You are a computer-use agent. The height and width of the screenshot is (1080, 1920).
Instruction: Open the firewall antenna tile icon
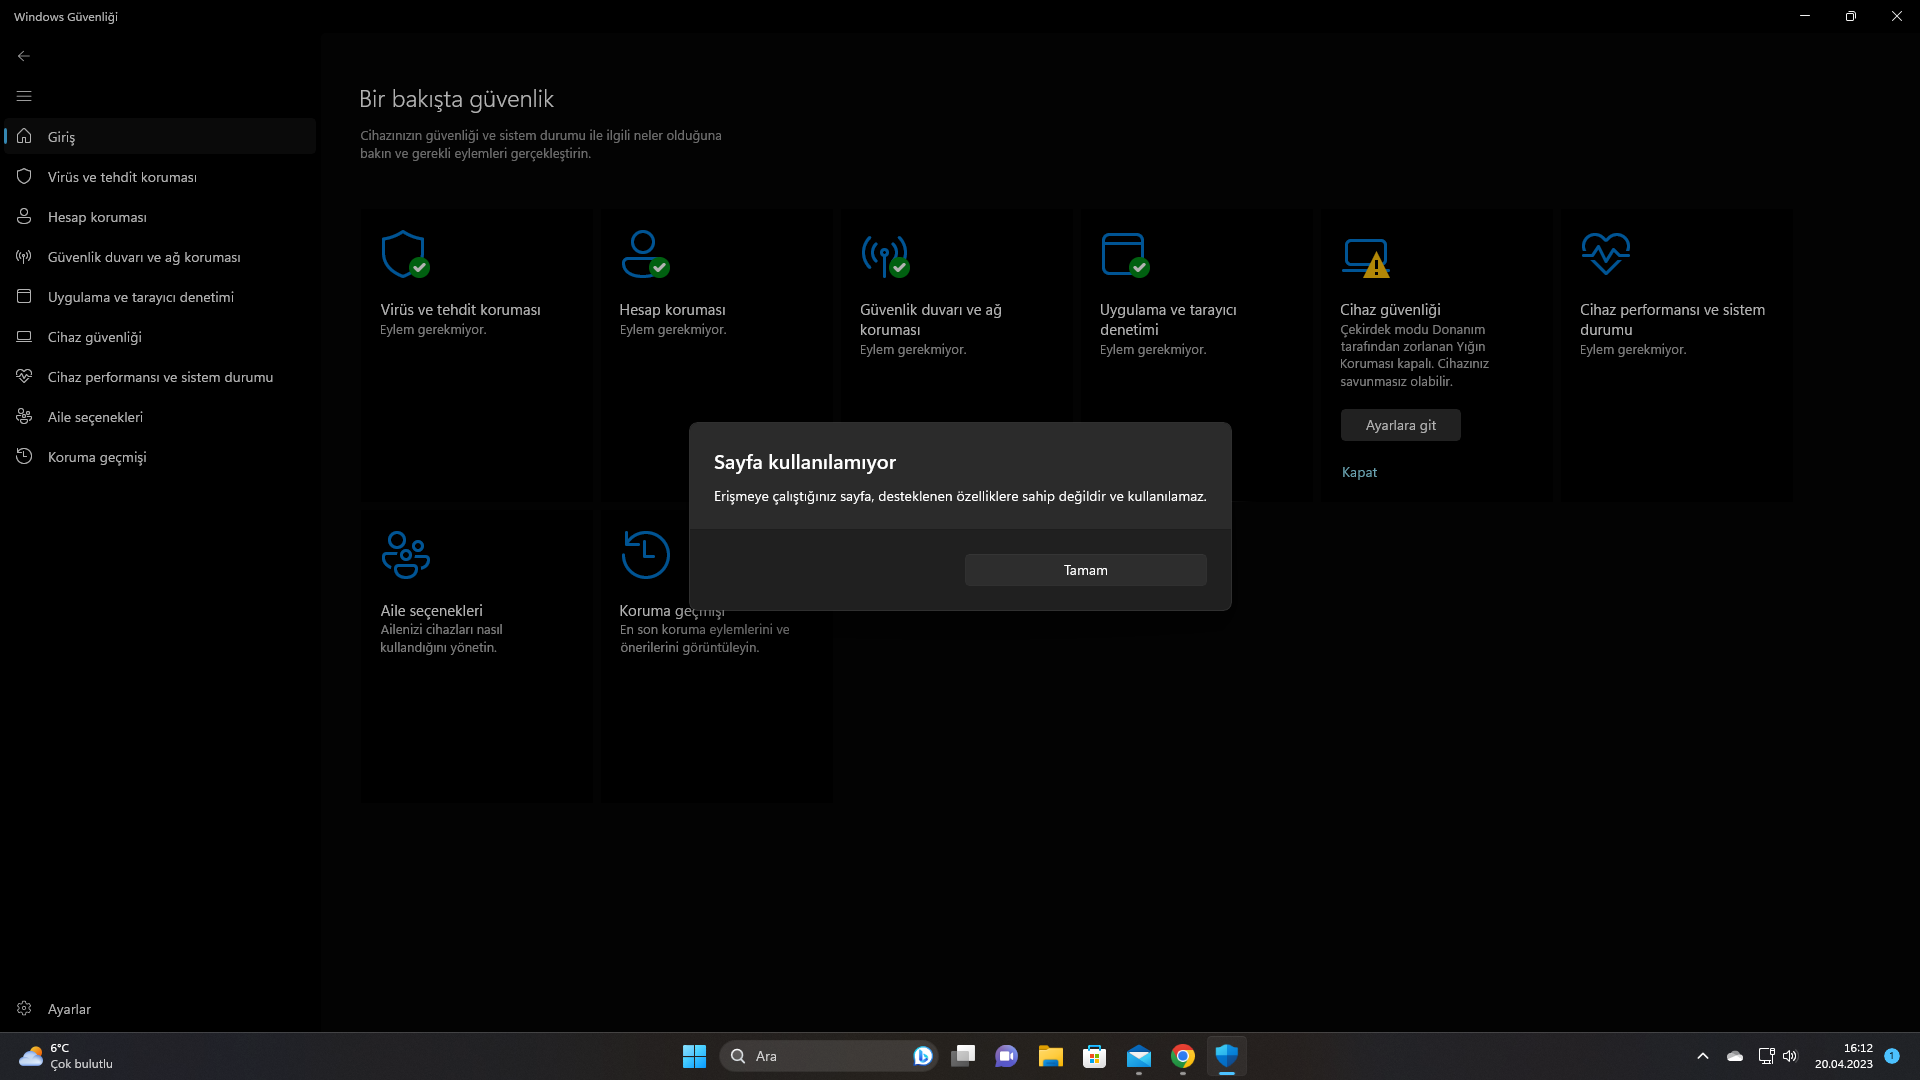point(884,254)
